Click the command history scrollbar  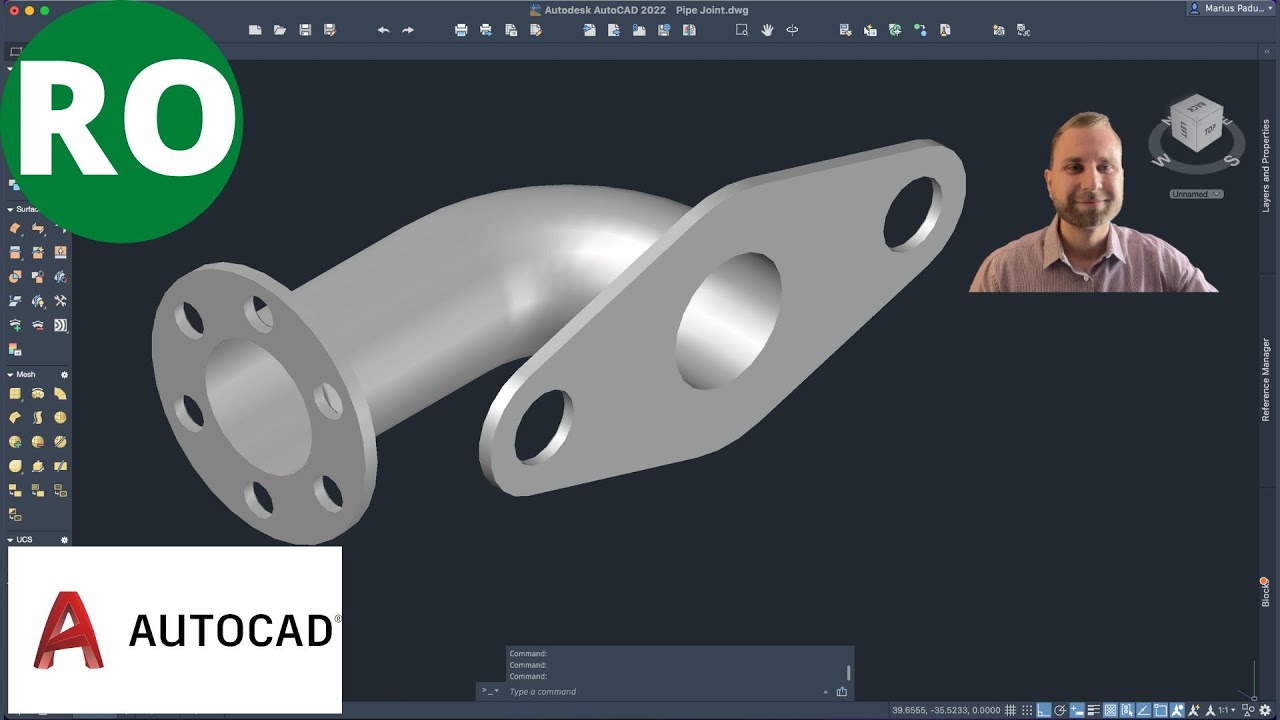tap(849, 673)
